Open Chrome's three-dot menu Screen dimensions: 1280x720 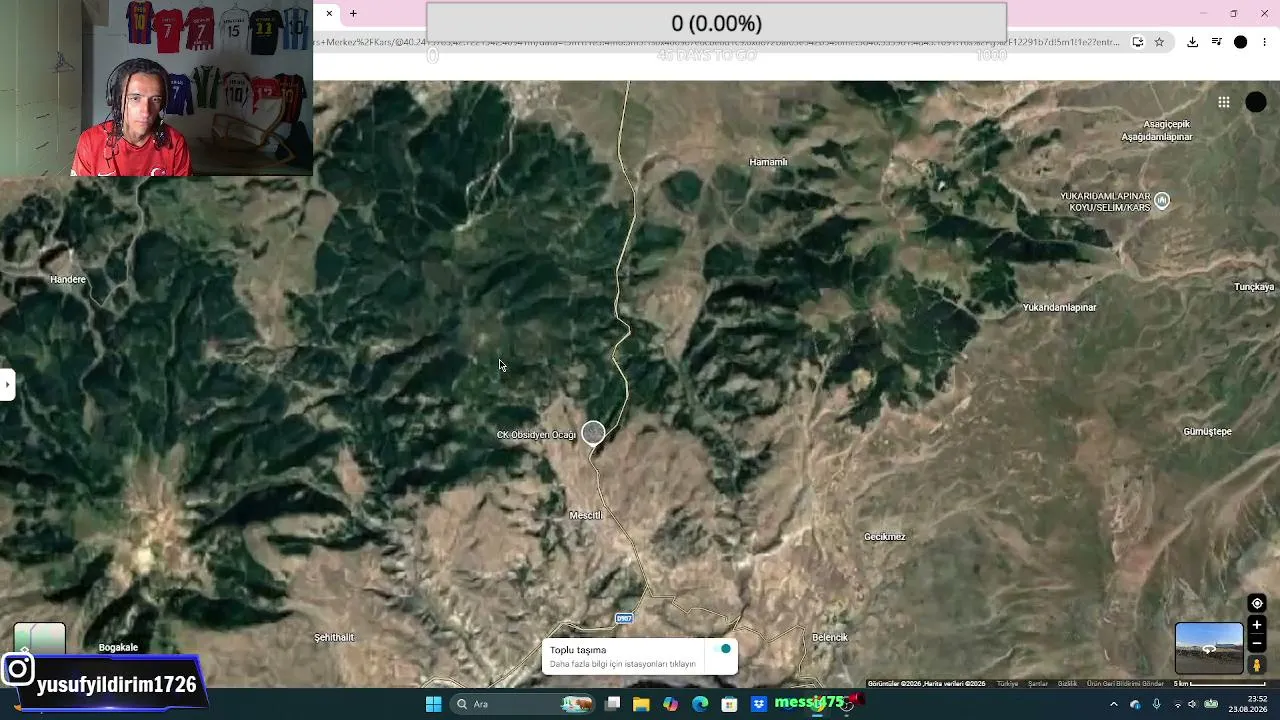coord(1265,42)
